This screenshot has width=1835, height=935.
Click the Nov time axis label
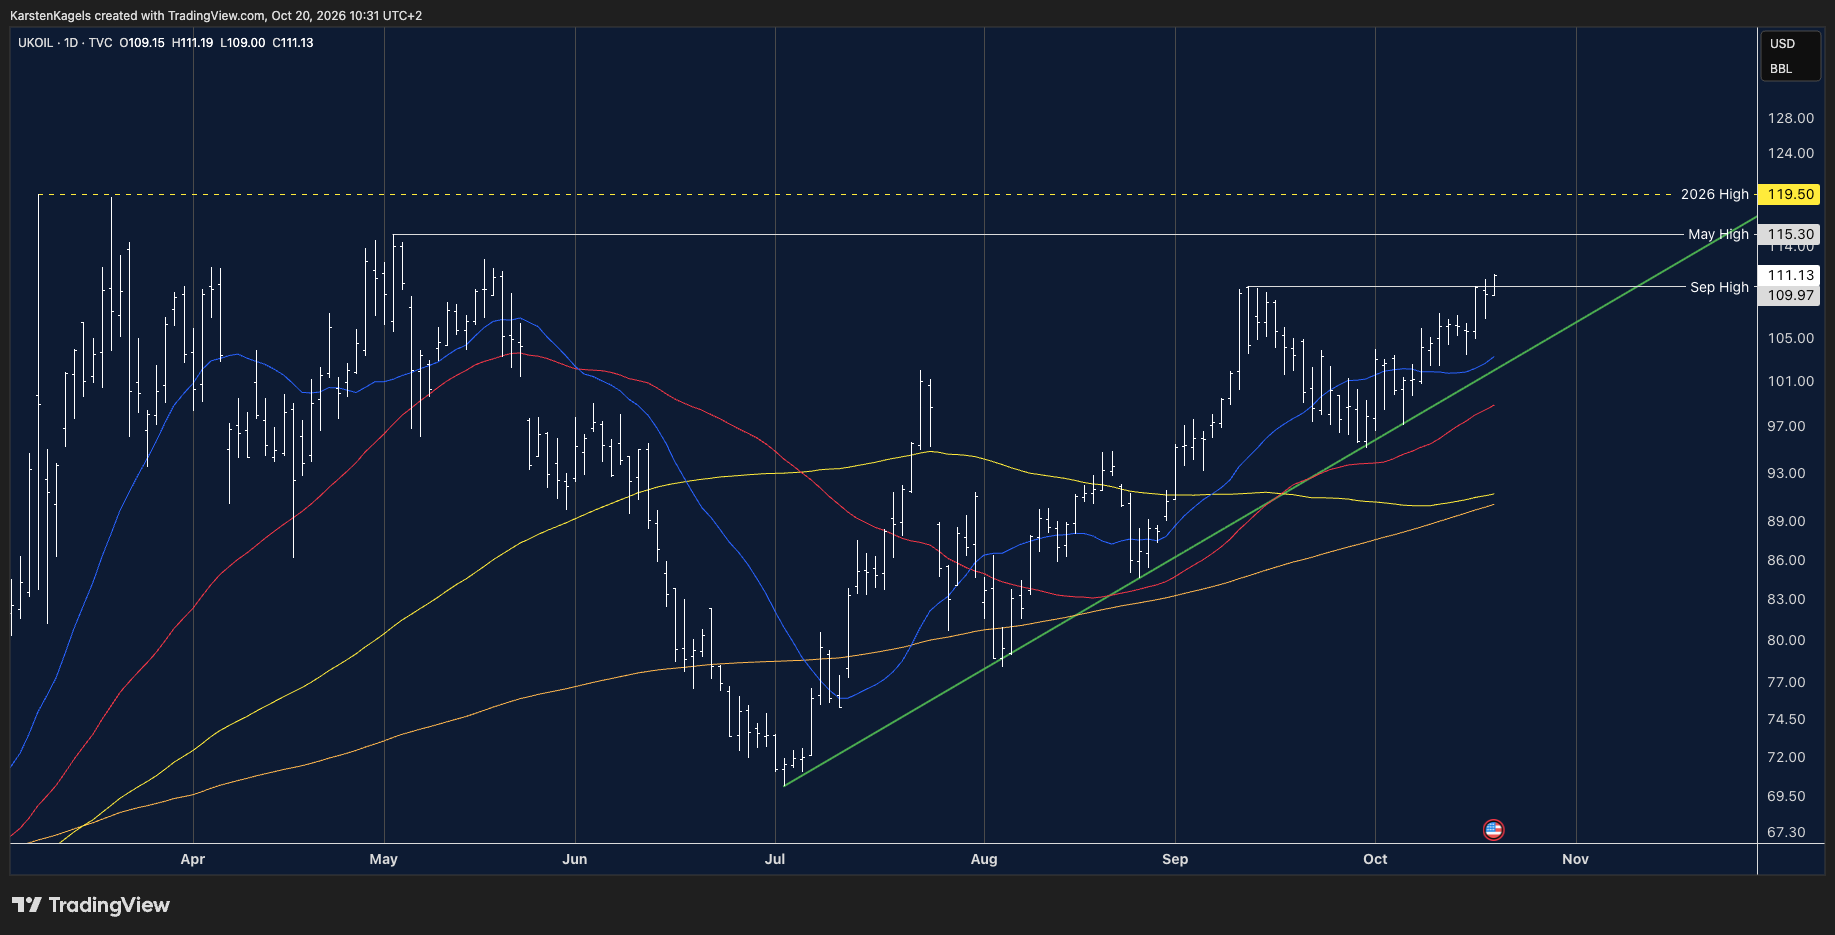click(x=1575, y=859)
